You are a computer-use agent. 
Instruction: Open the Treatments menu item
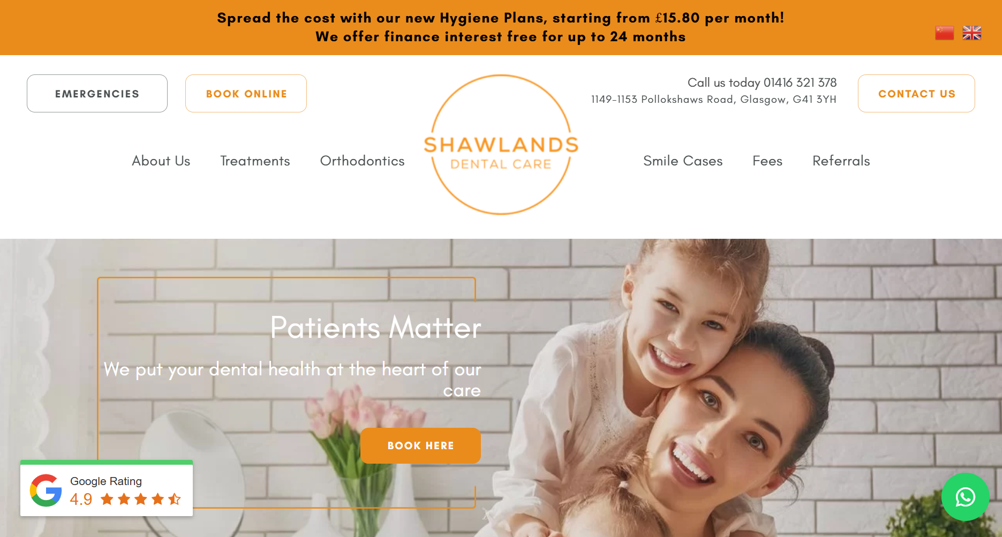point(255,161)
